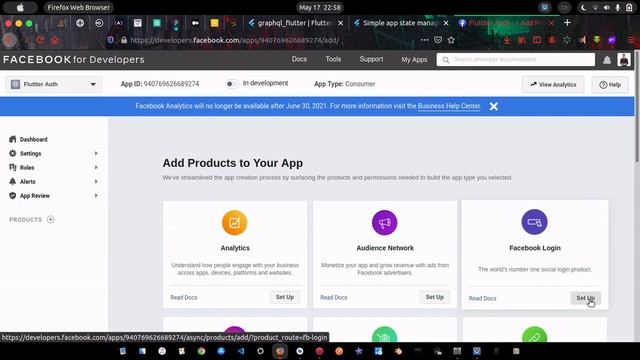The height and width of the screenshot is (360, 640).
Task: Go to My Apps
Action: point(414,60)
